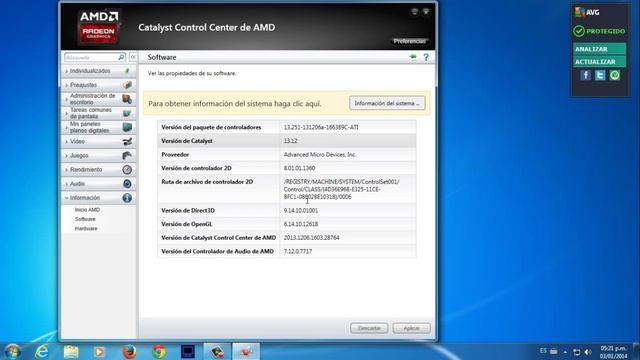Screen dimensions: 640x360
Task: Click the search magnifier icon in sidebar
Action: 121,57
